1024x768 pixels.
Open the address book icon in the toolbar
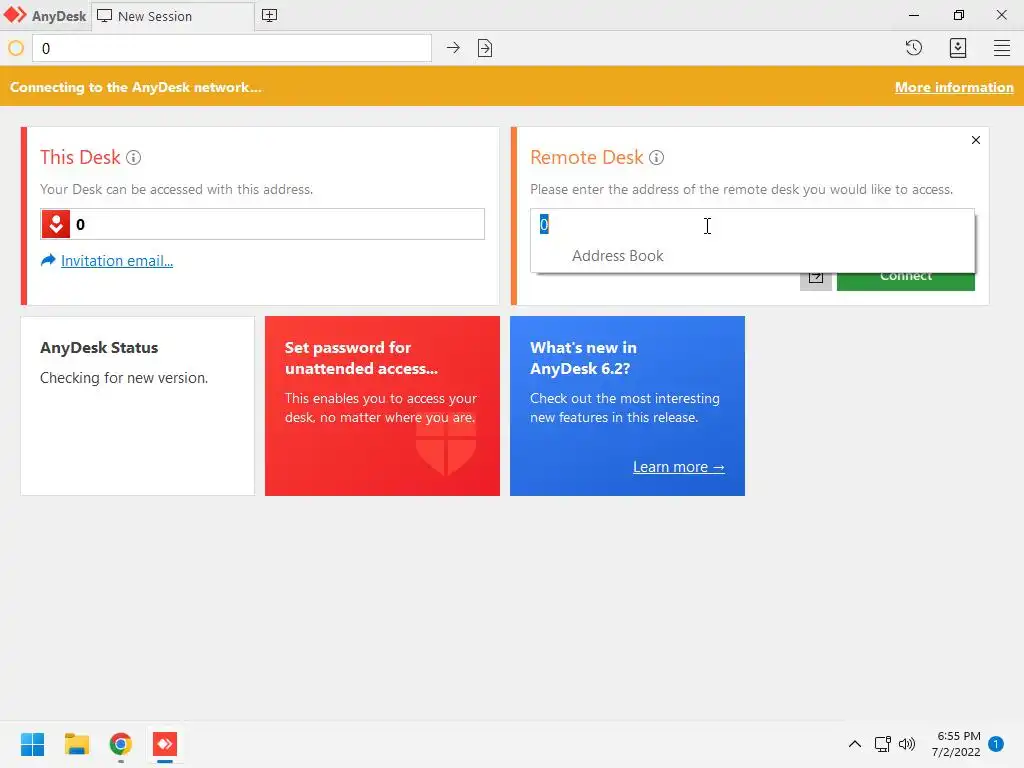click(957, 48)
